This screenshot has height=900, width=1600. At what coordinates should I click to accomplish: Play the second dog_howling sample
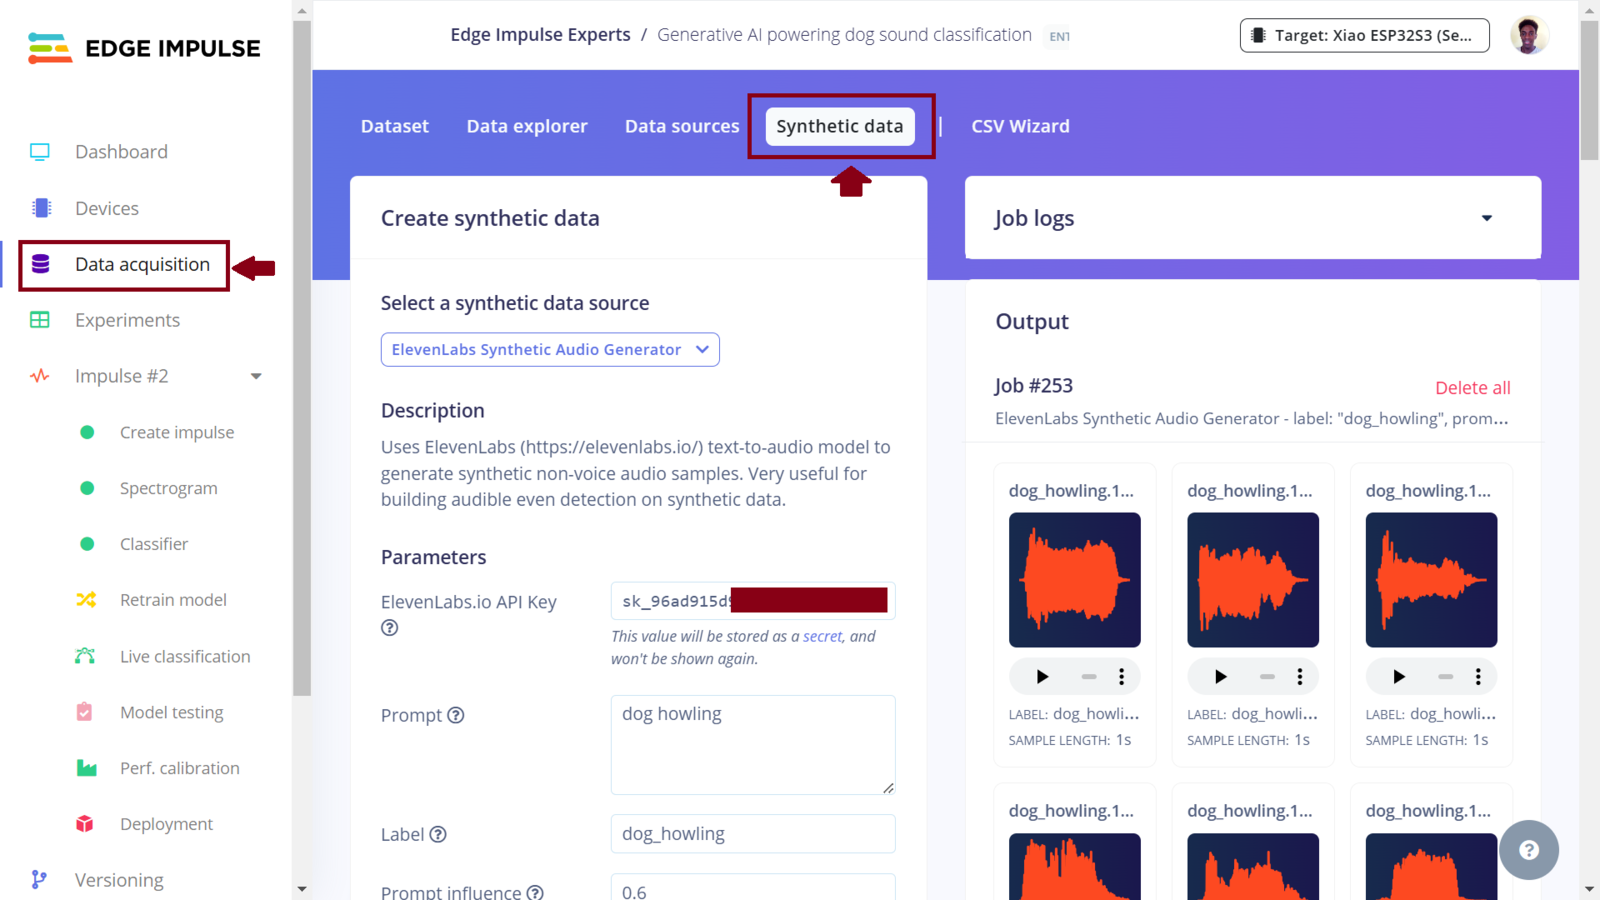tap(1220, 677)
